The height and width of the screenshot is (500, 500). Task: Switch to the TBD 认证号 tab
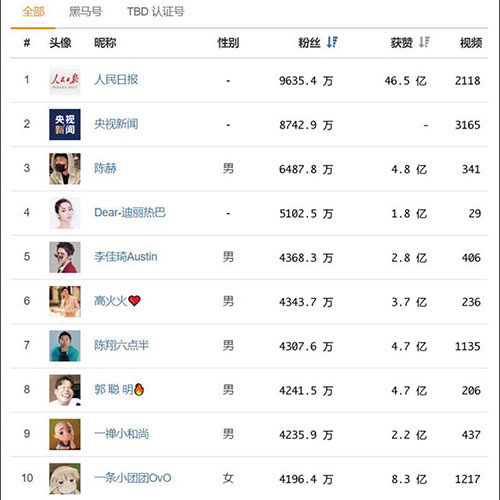[155, 12]
